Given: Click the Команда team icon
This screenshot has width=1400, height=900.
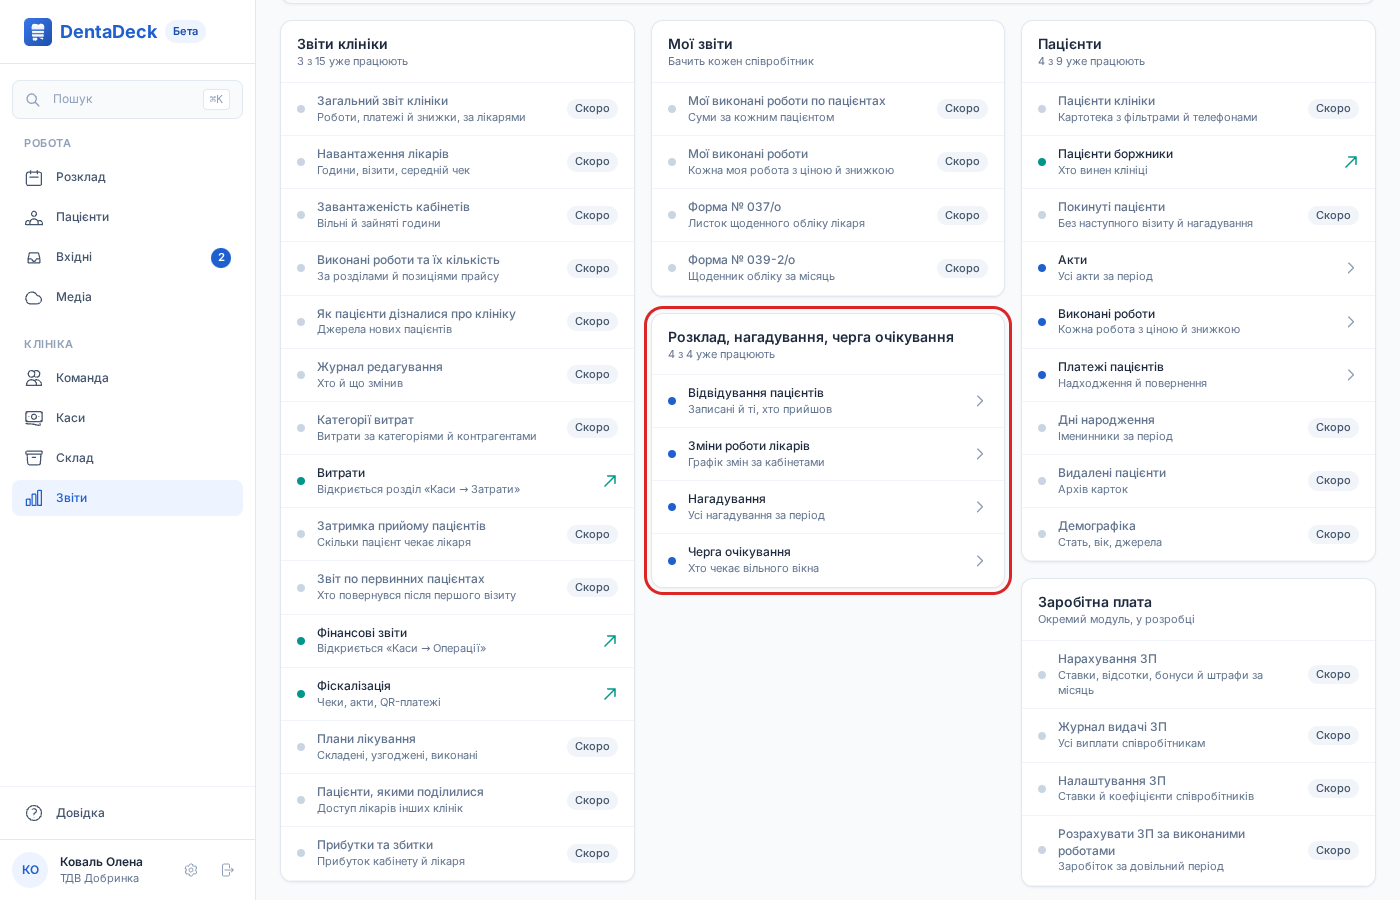Looking at the screenshot, I should [x=34, y=378].
